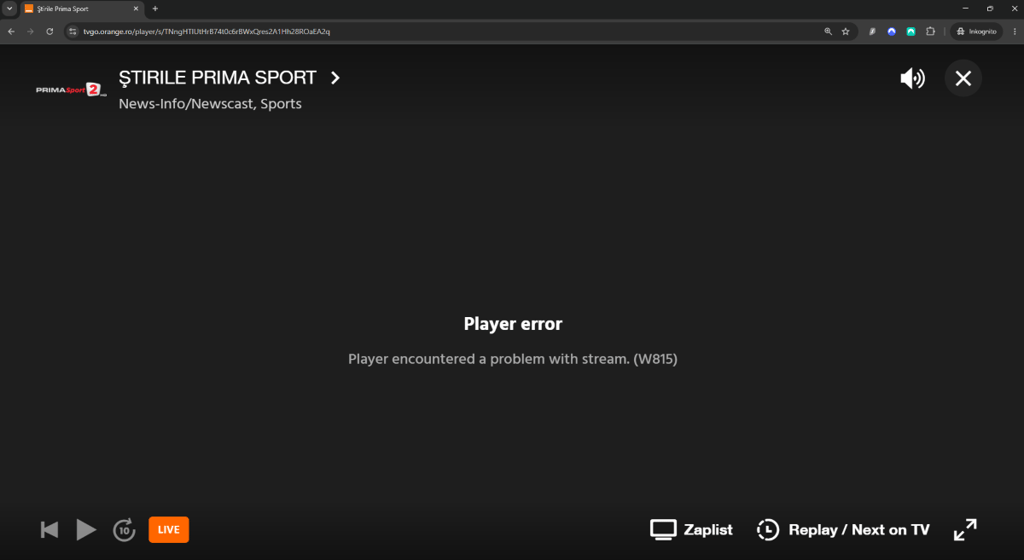Click the Inkognito profile indicator
The height and width of the screenshot is (560, 1024).
976,31
